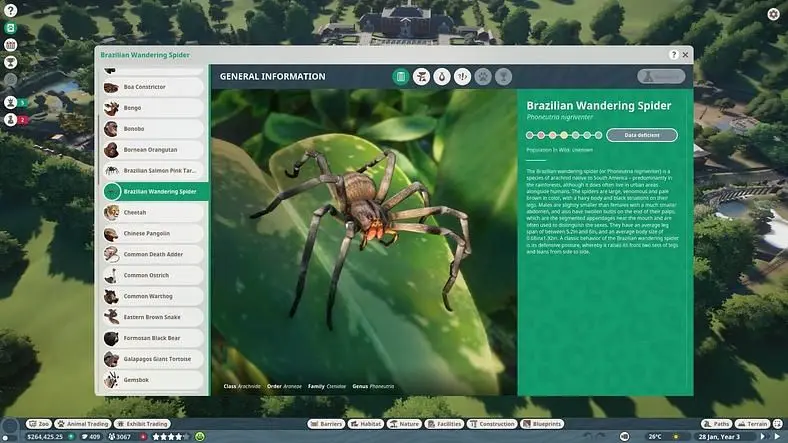788x443 pixels.
Task: Click the Cheetah portrait thumbnail
Action: click(111, 212)
